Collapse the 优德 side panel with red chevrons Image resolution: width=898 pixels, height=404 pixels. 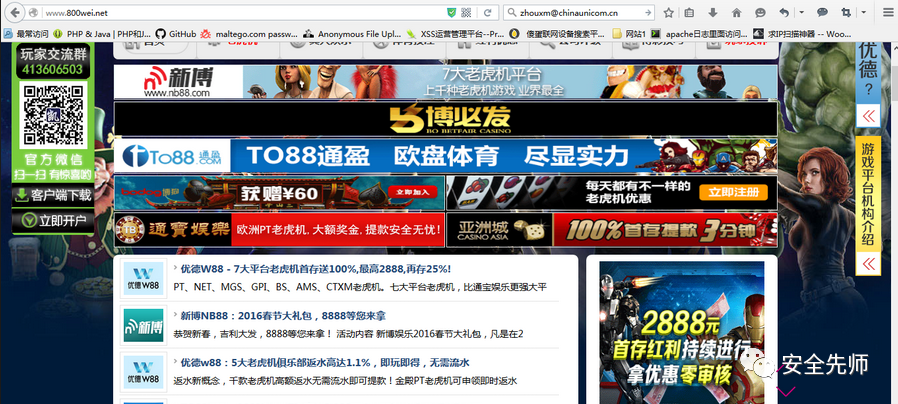(x=868, y=116)
